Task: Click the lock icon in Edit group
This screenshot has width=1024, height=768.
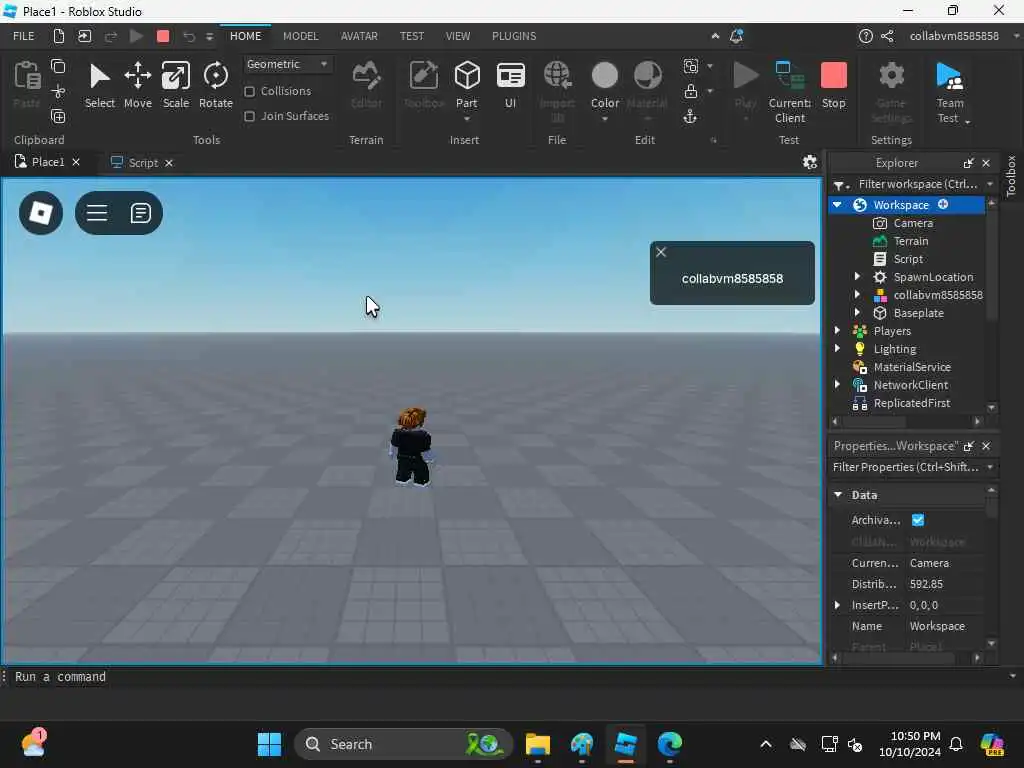Action: tap(690, 91)
